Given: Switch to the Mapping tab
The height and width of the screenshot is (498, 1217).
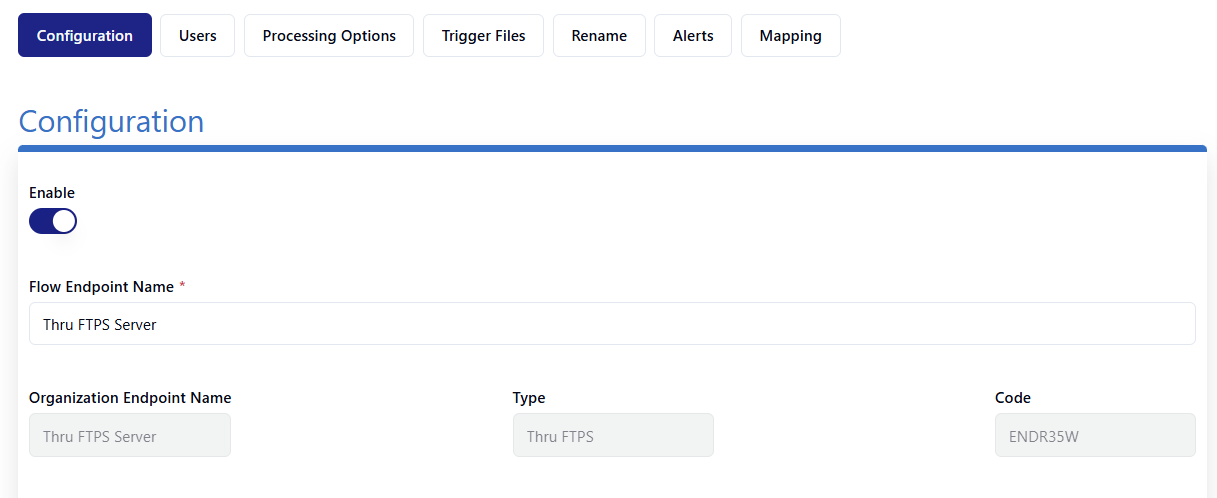Looking at the screenshot, I should coord(790,35).
